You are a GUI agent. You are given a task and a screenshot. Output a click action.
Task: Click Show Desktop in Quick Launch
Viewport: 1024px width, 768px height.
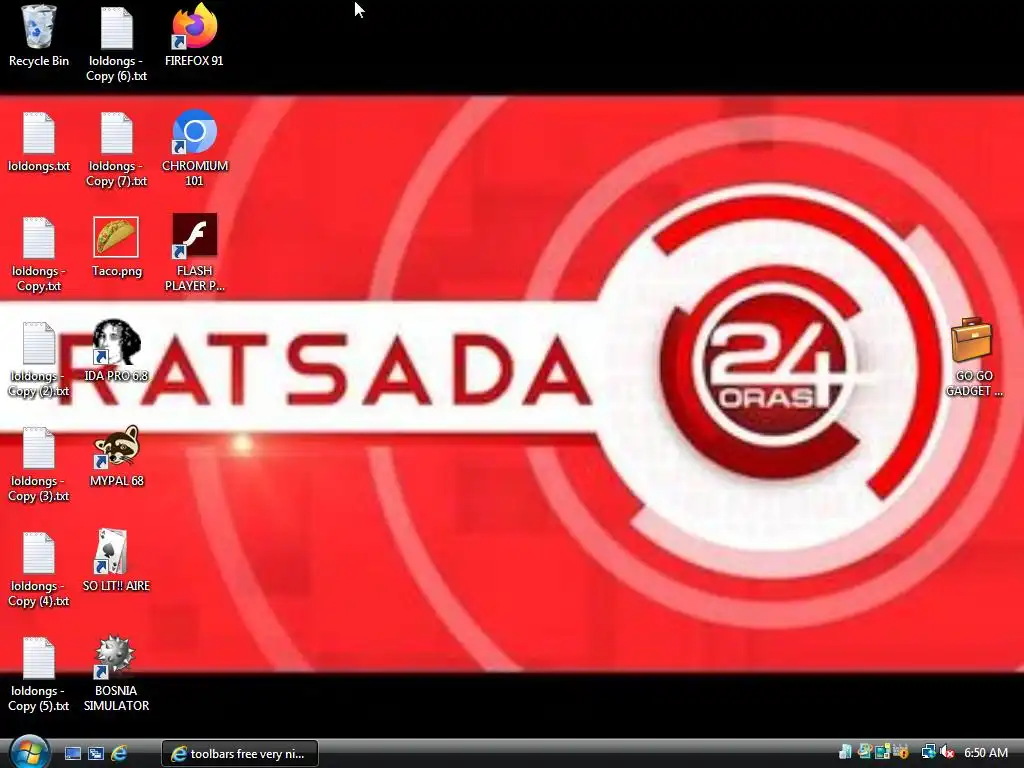(x=72, y=754)
